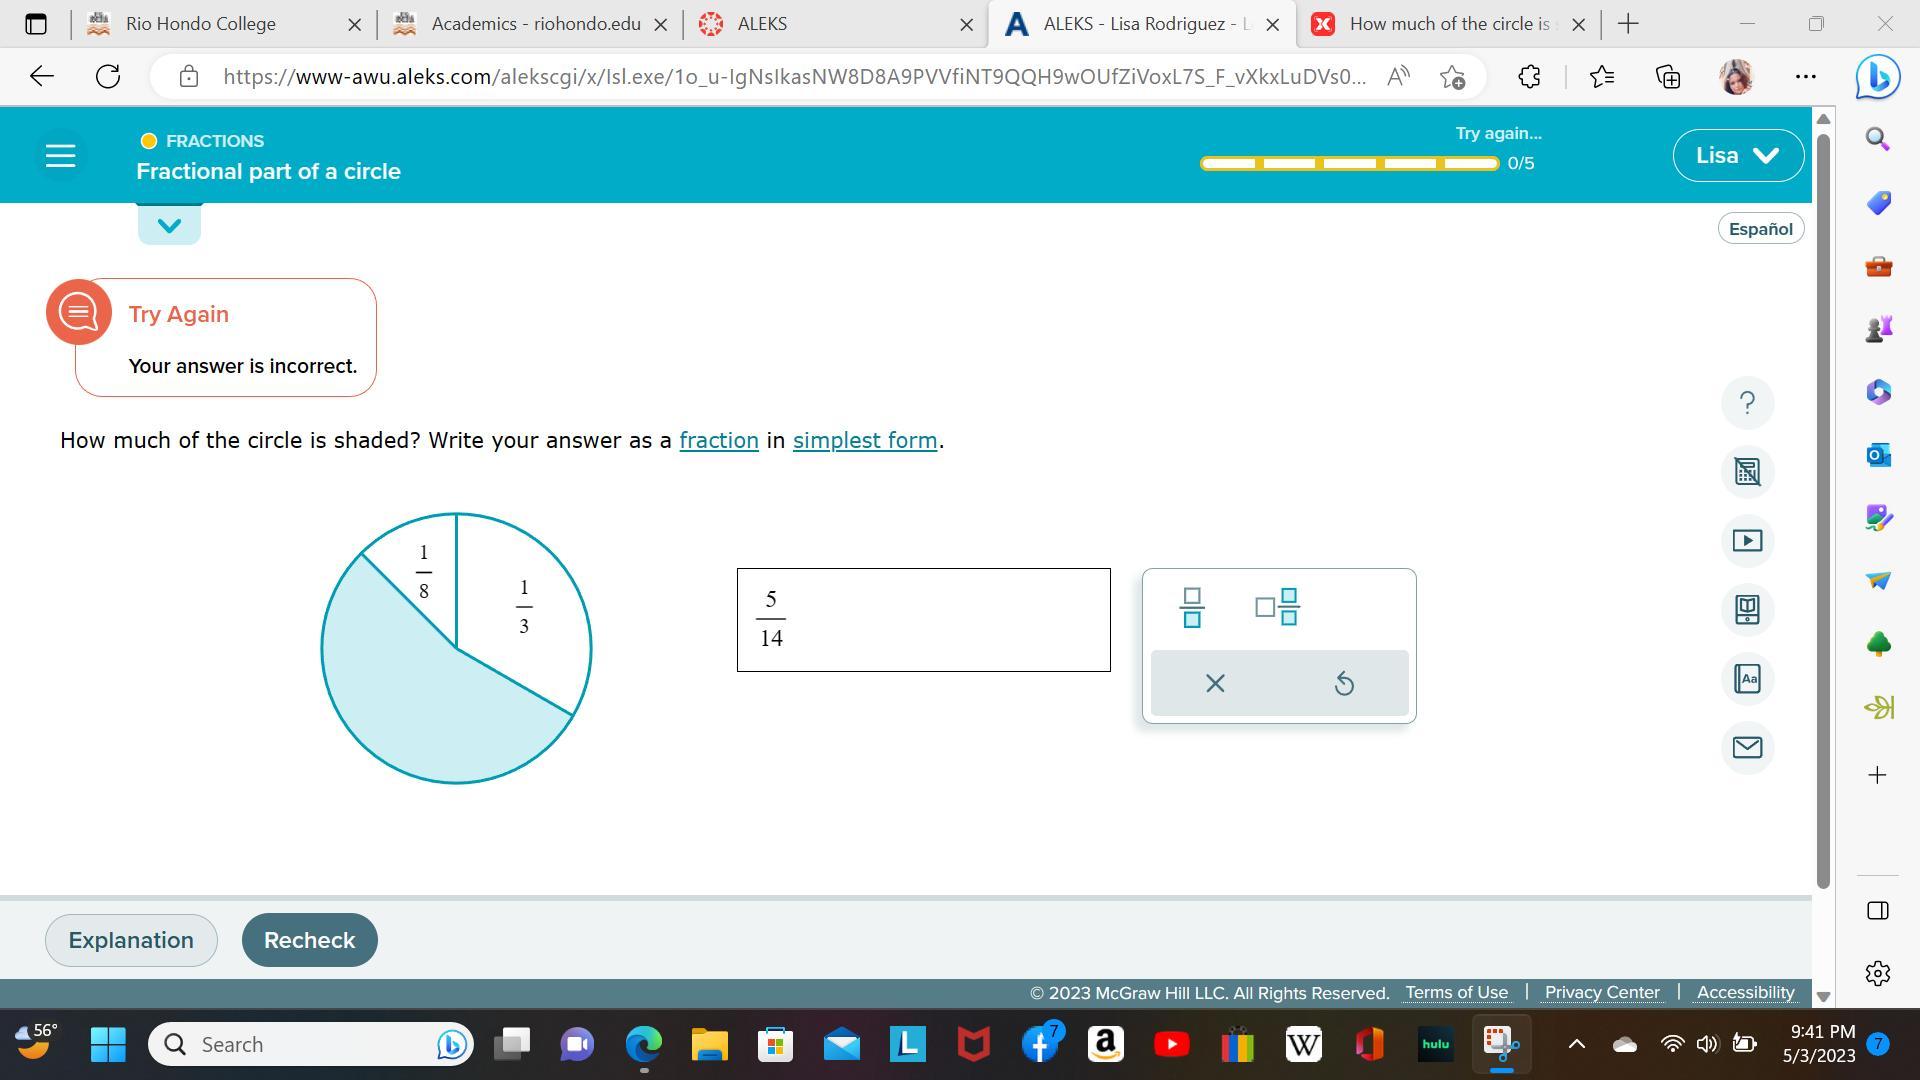Show hidden system tray icons

1576,1045
